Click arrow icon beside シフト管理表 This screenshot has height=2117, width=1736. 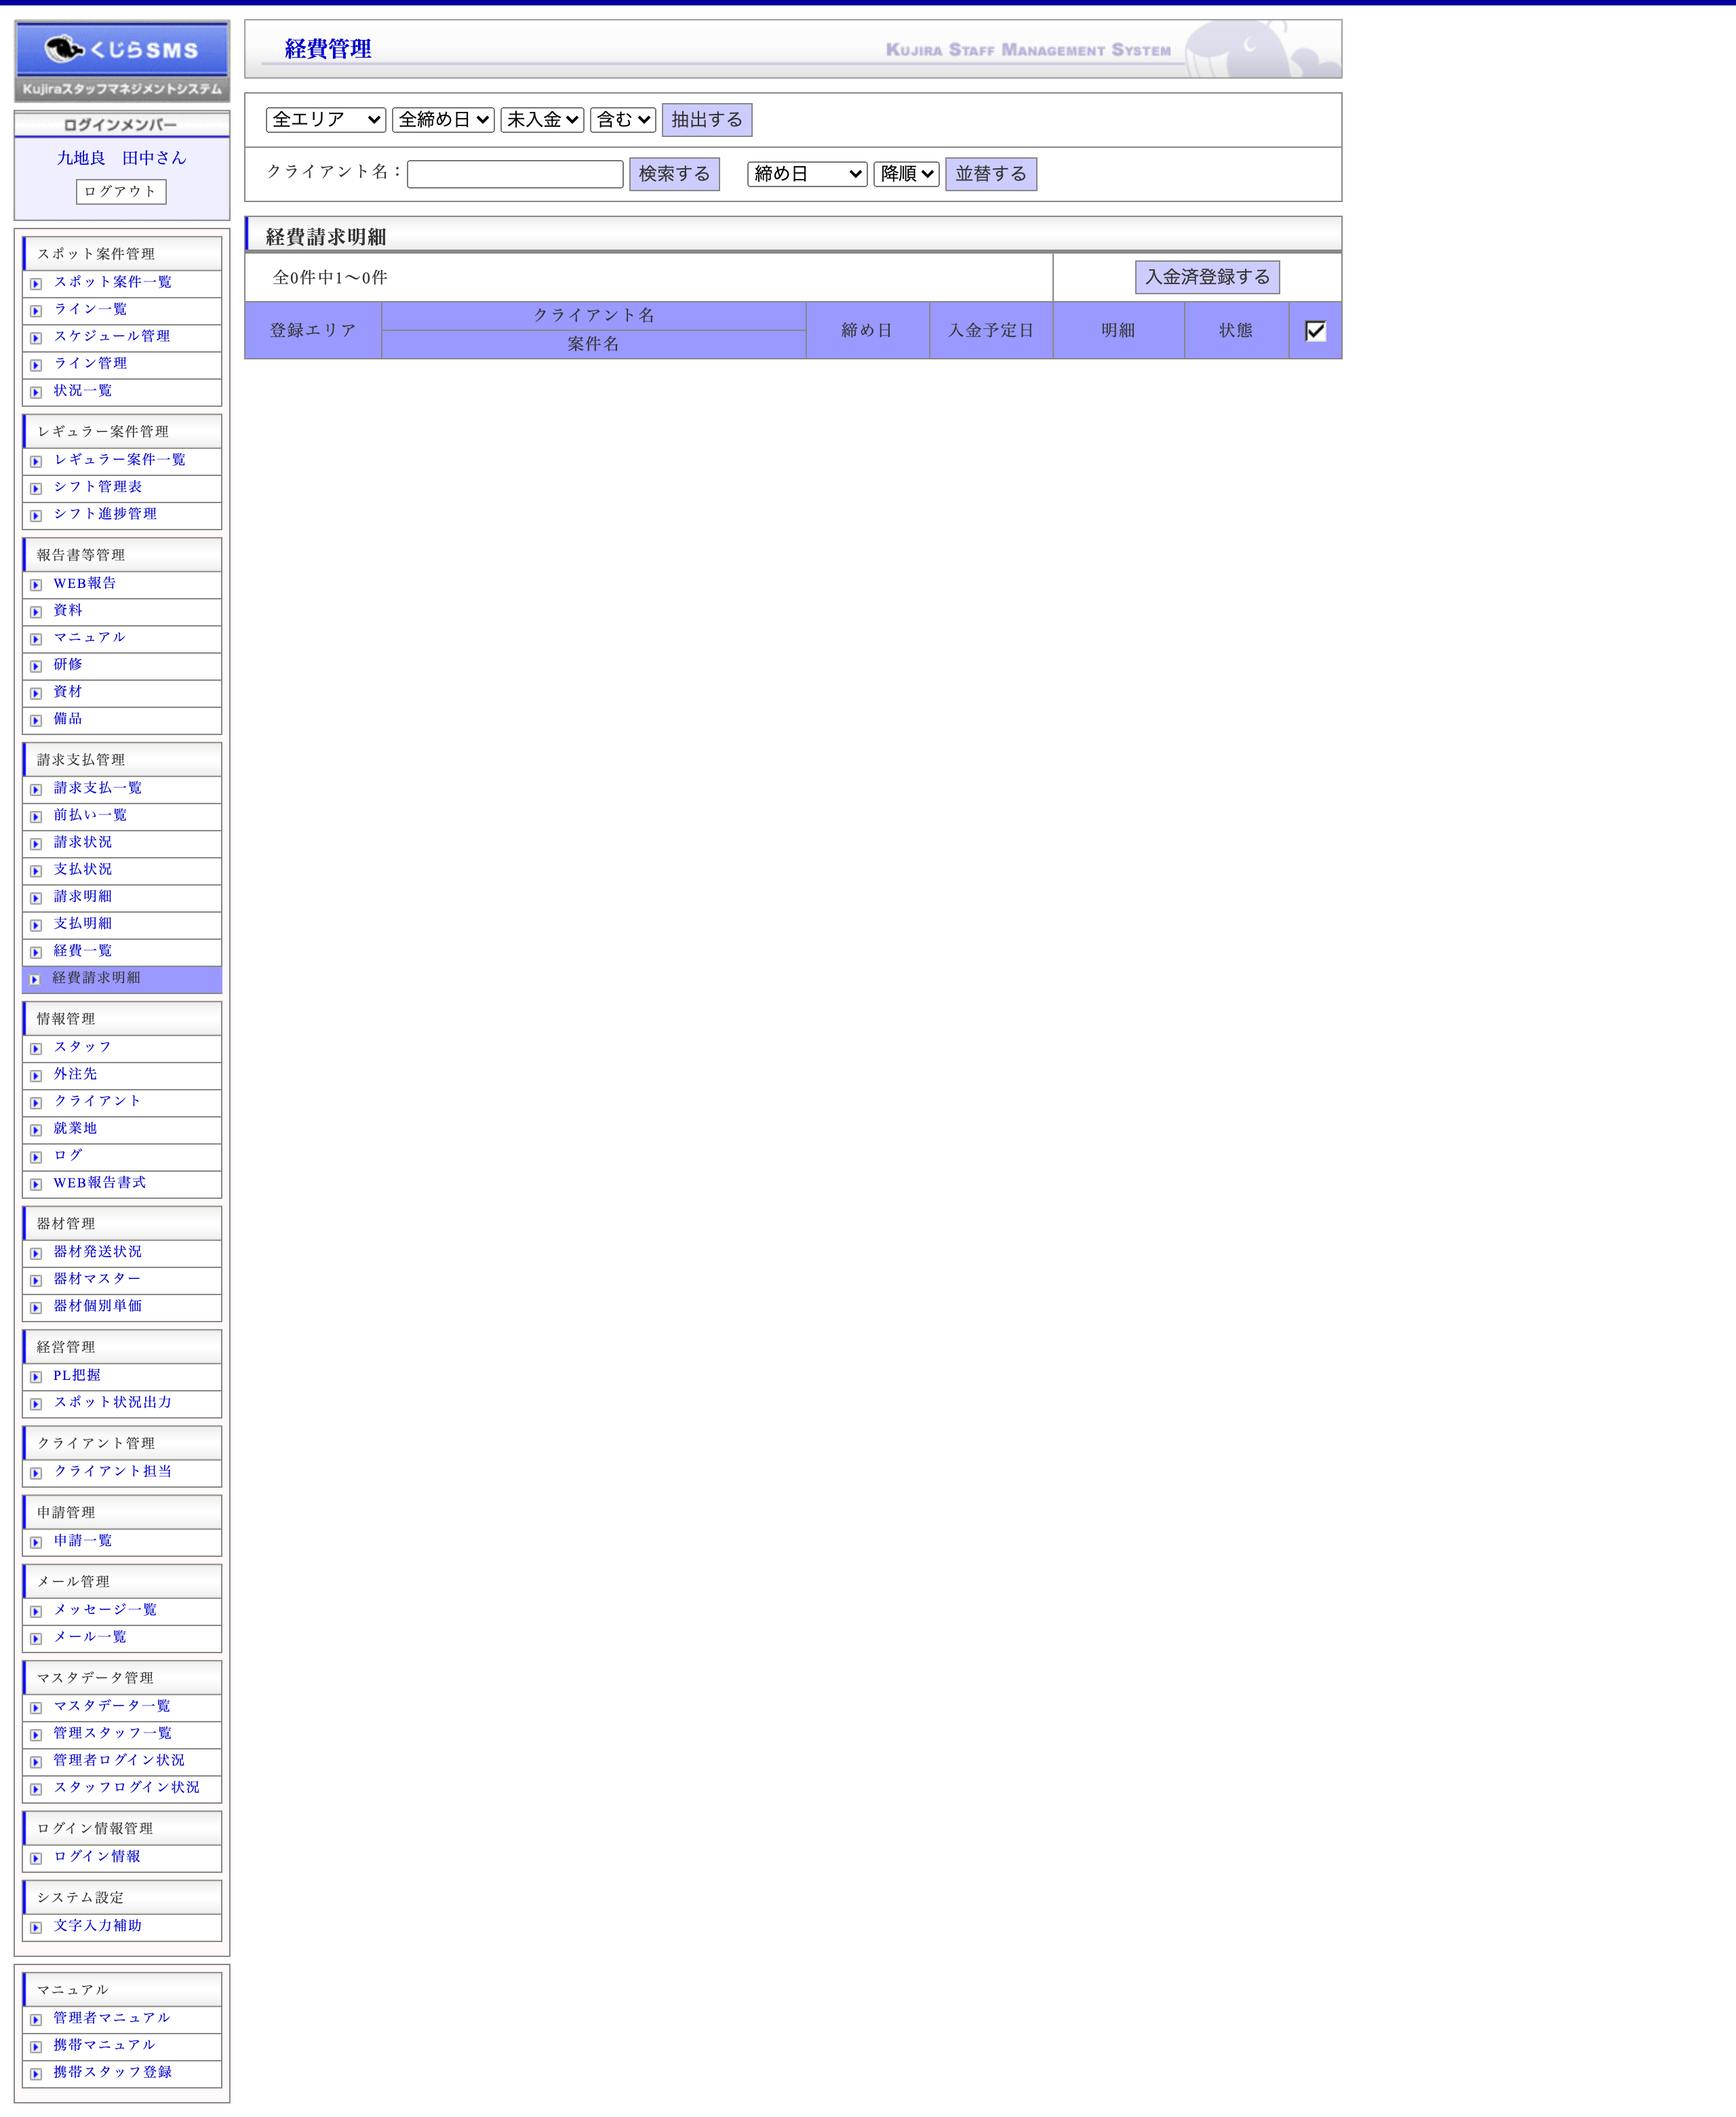click(x=36, y=489)
